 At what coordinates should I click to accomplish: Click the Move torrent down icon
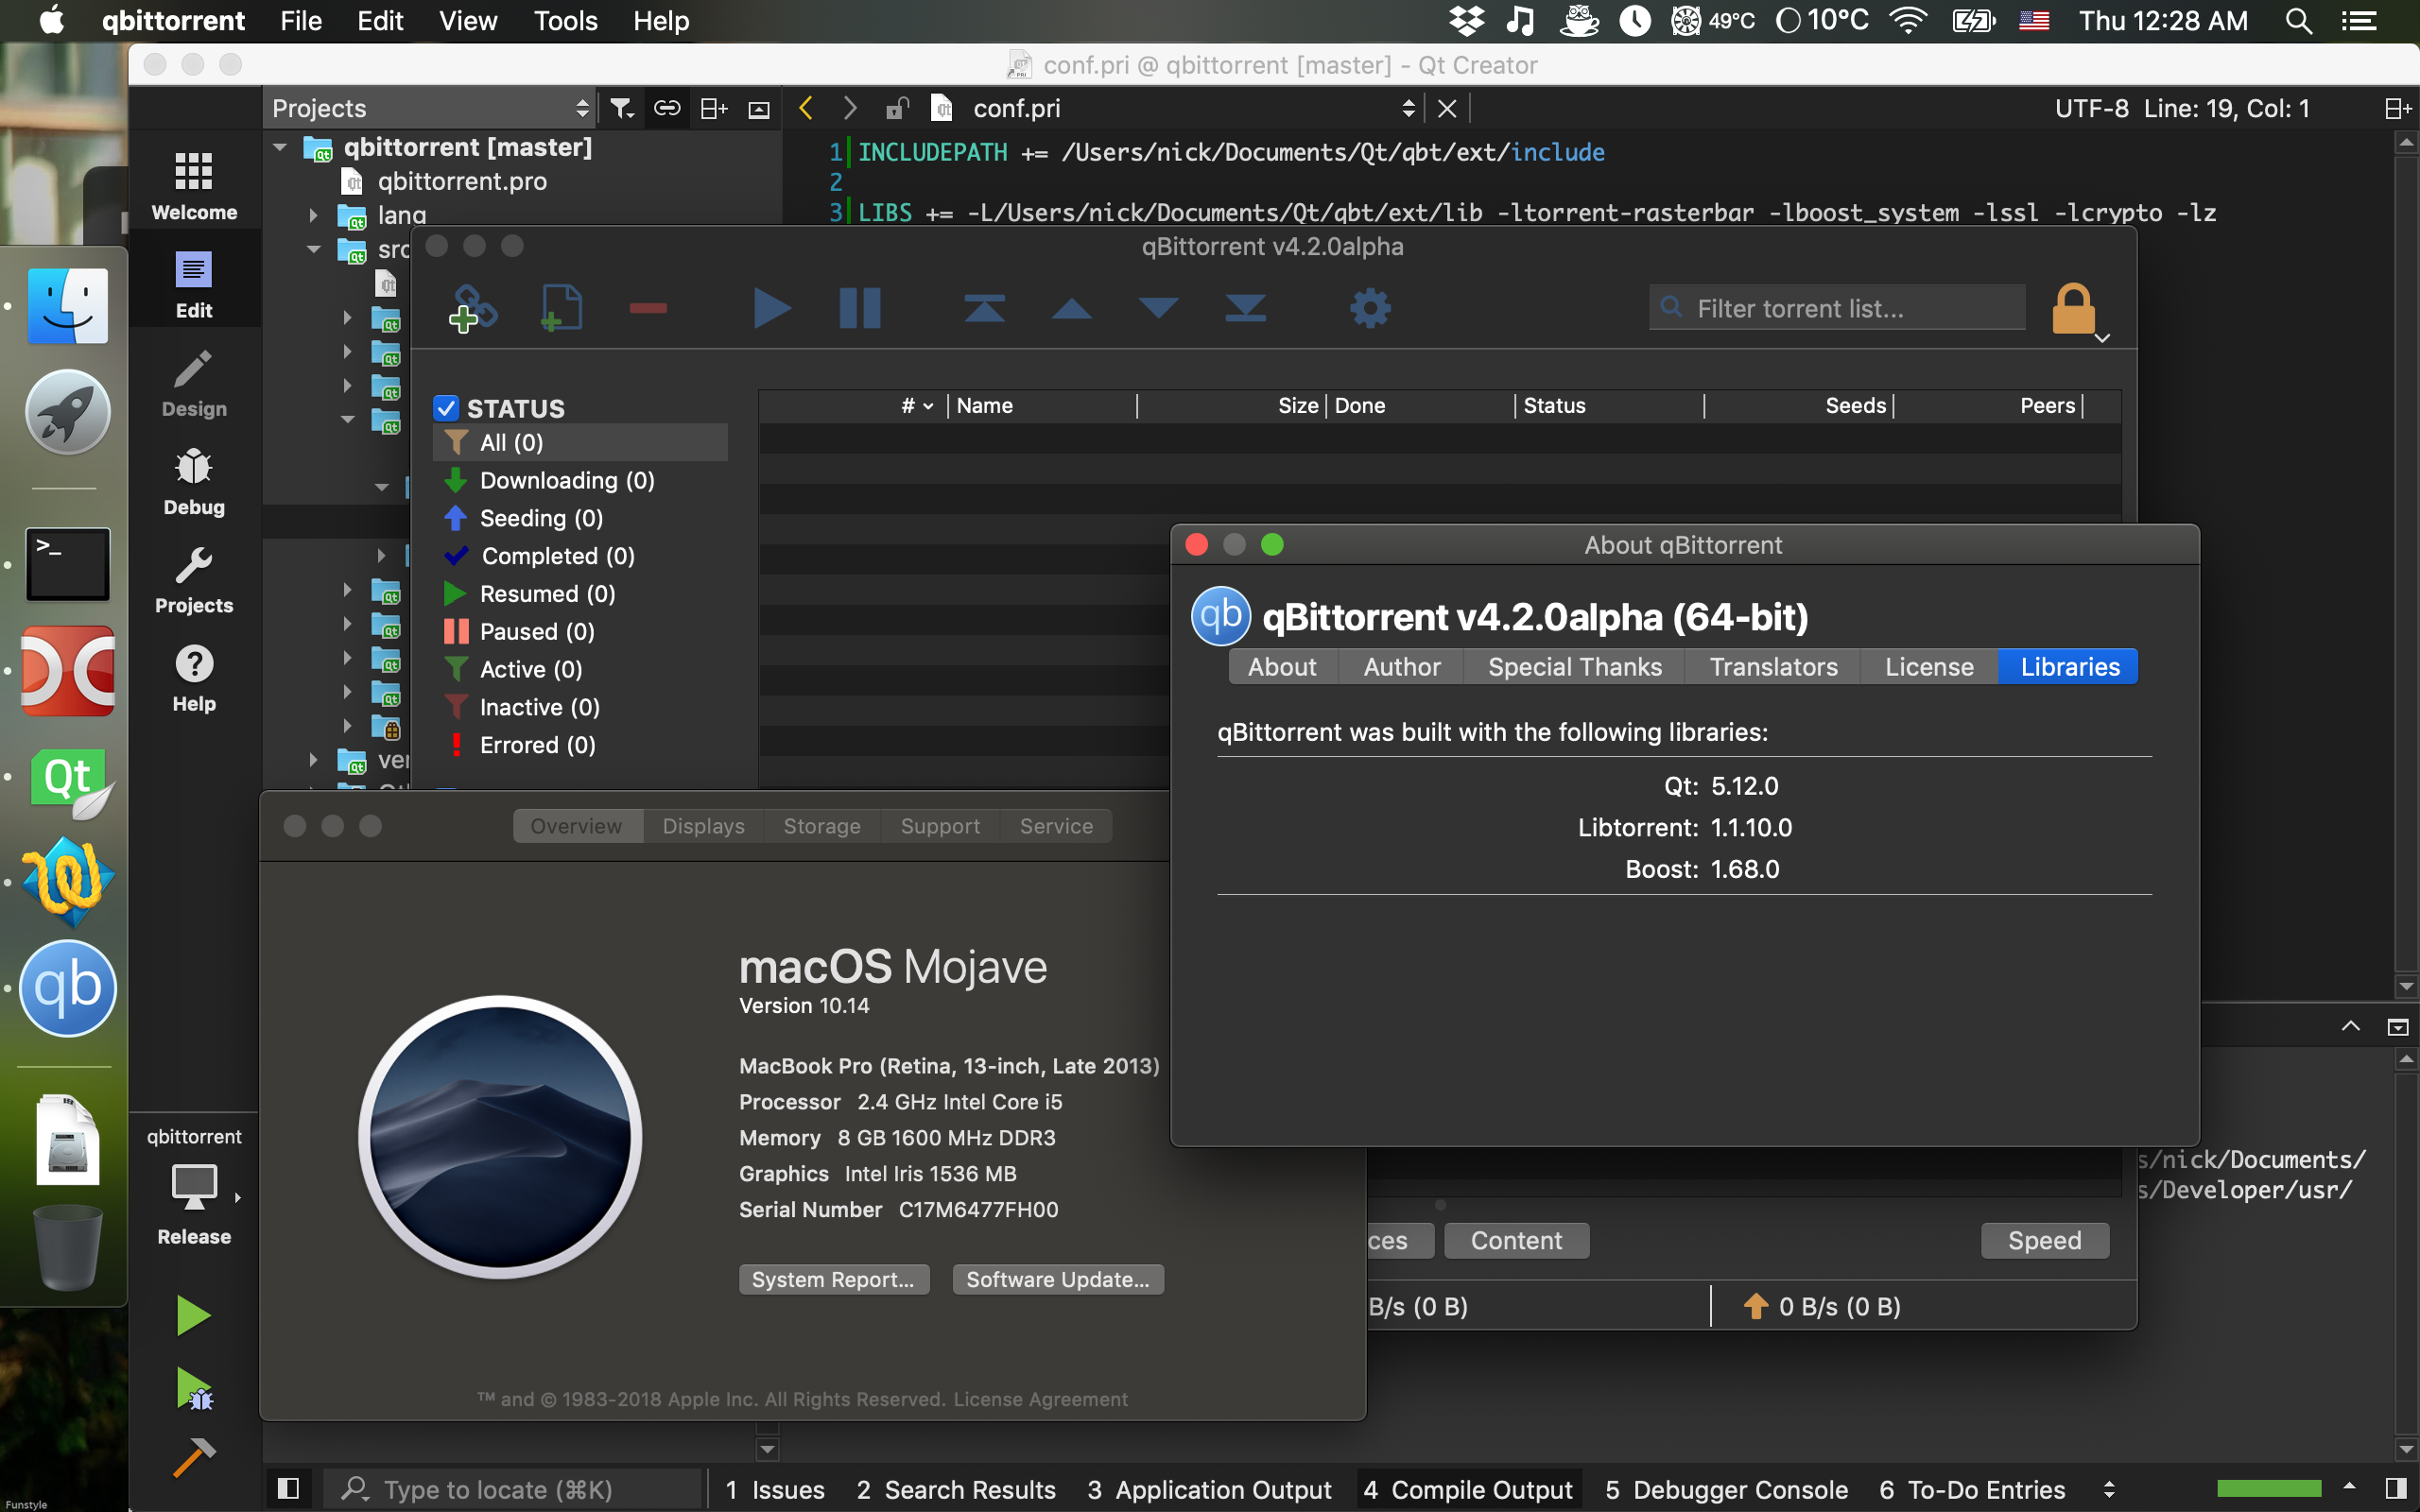coord(1157,308)
